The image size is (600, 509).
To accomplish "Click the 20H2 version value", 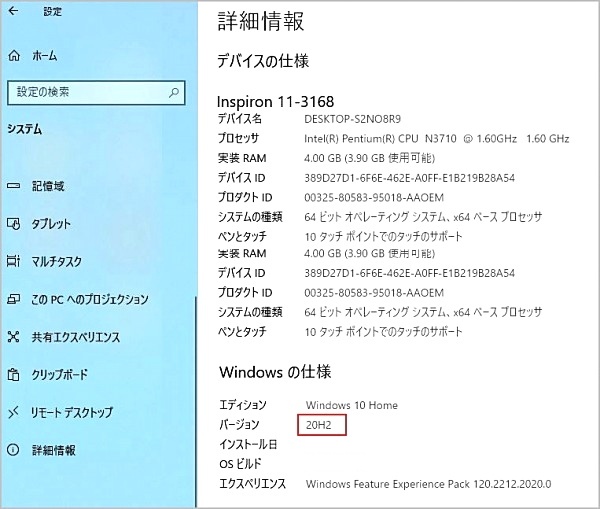I will 319,425.
